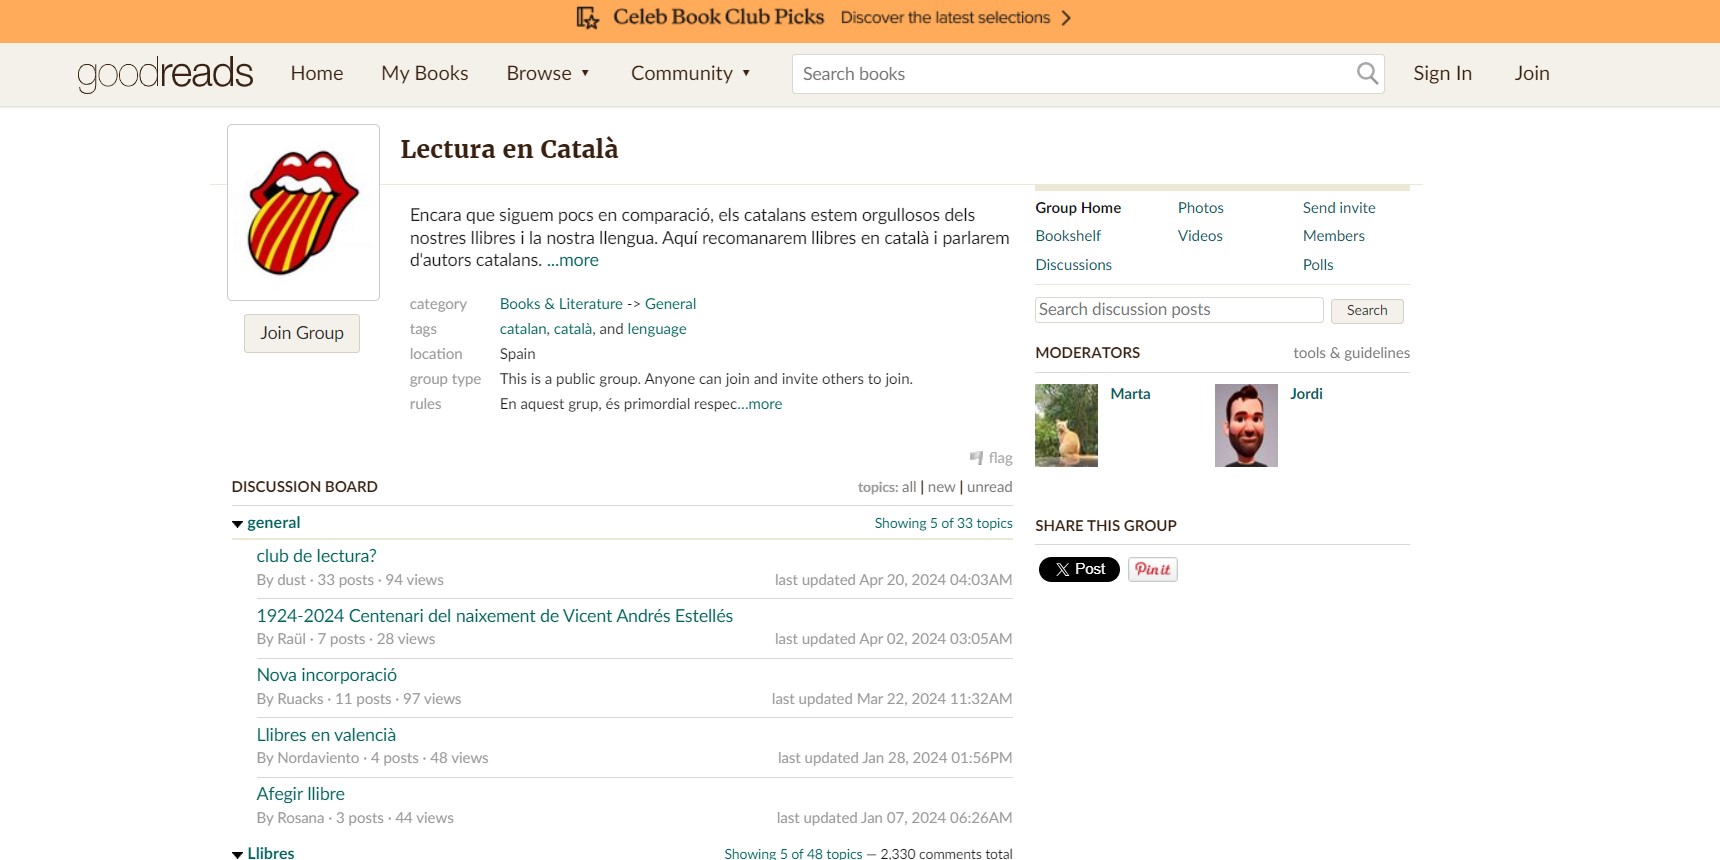Open the Community dropdown menu
Viewport: 1720px width, 860px height.
[690, 73]
